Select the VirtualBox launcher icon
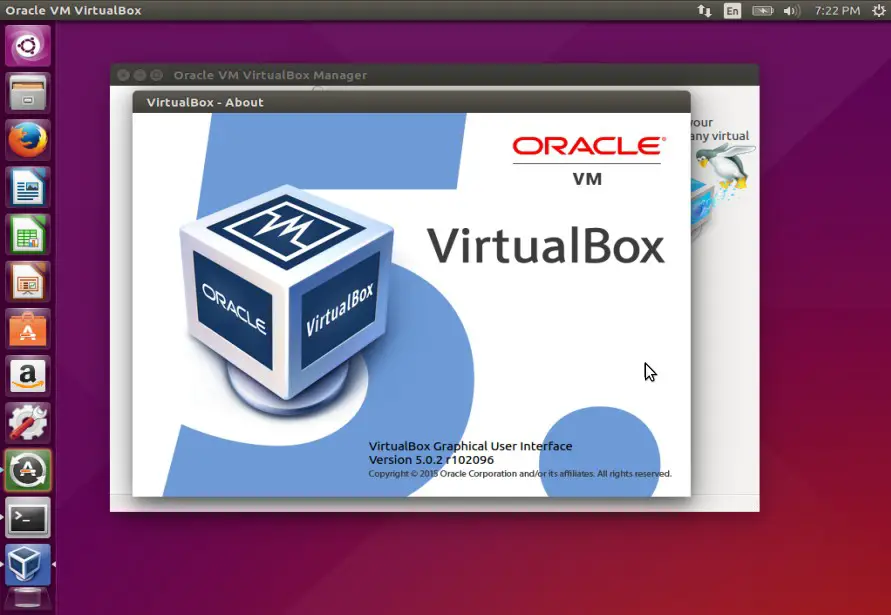The image size is (891, 615). point(28,564)
